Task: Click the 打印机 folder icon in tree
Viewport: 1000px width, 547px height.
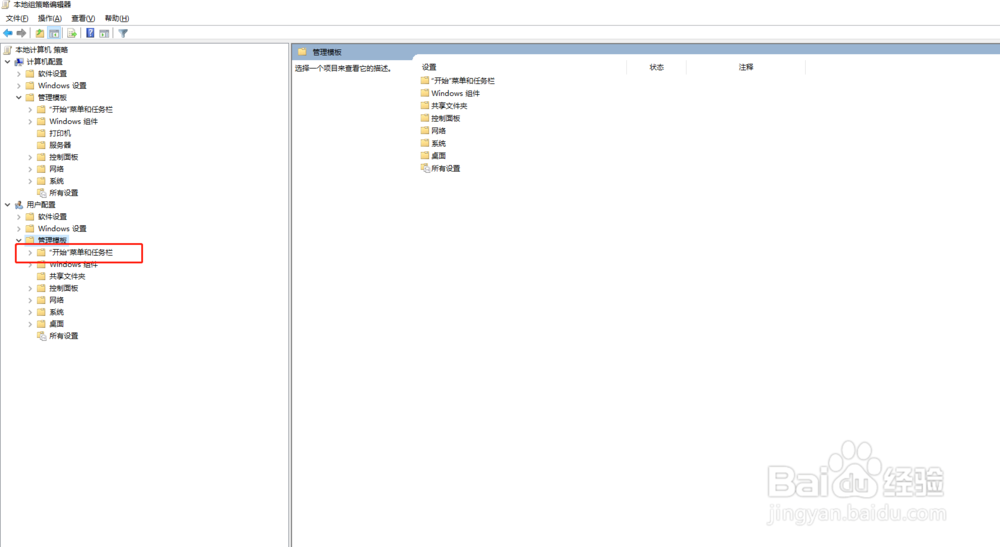Action: [41, 133]
